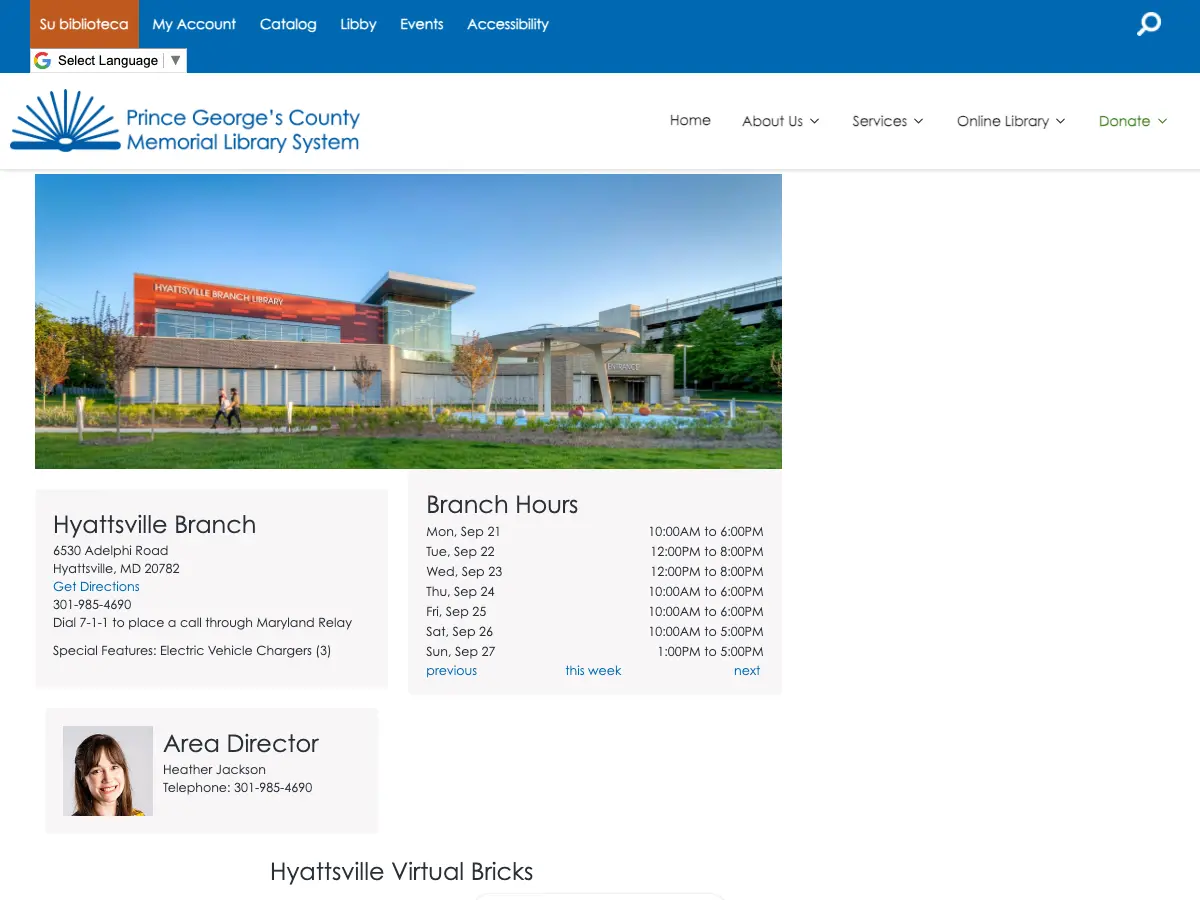Viewport: 1200px width, 900px height.
Task: Click the Tue, Sep 22 hours row
Action: pos(595,552)
